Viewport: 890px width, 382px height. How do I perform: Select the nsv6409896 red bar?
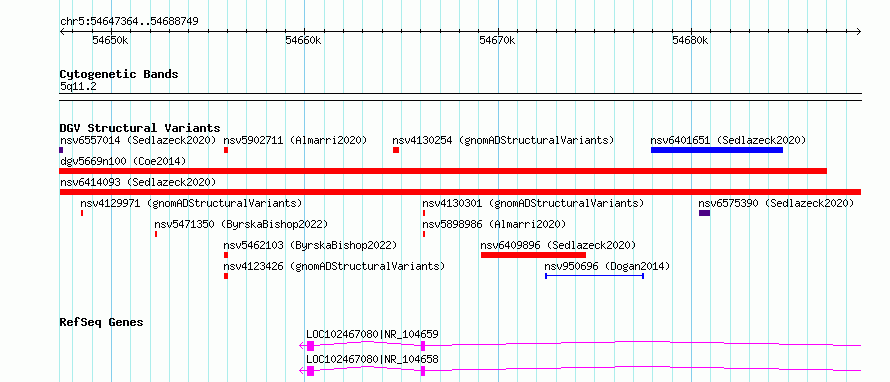pos(533,255)
